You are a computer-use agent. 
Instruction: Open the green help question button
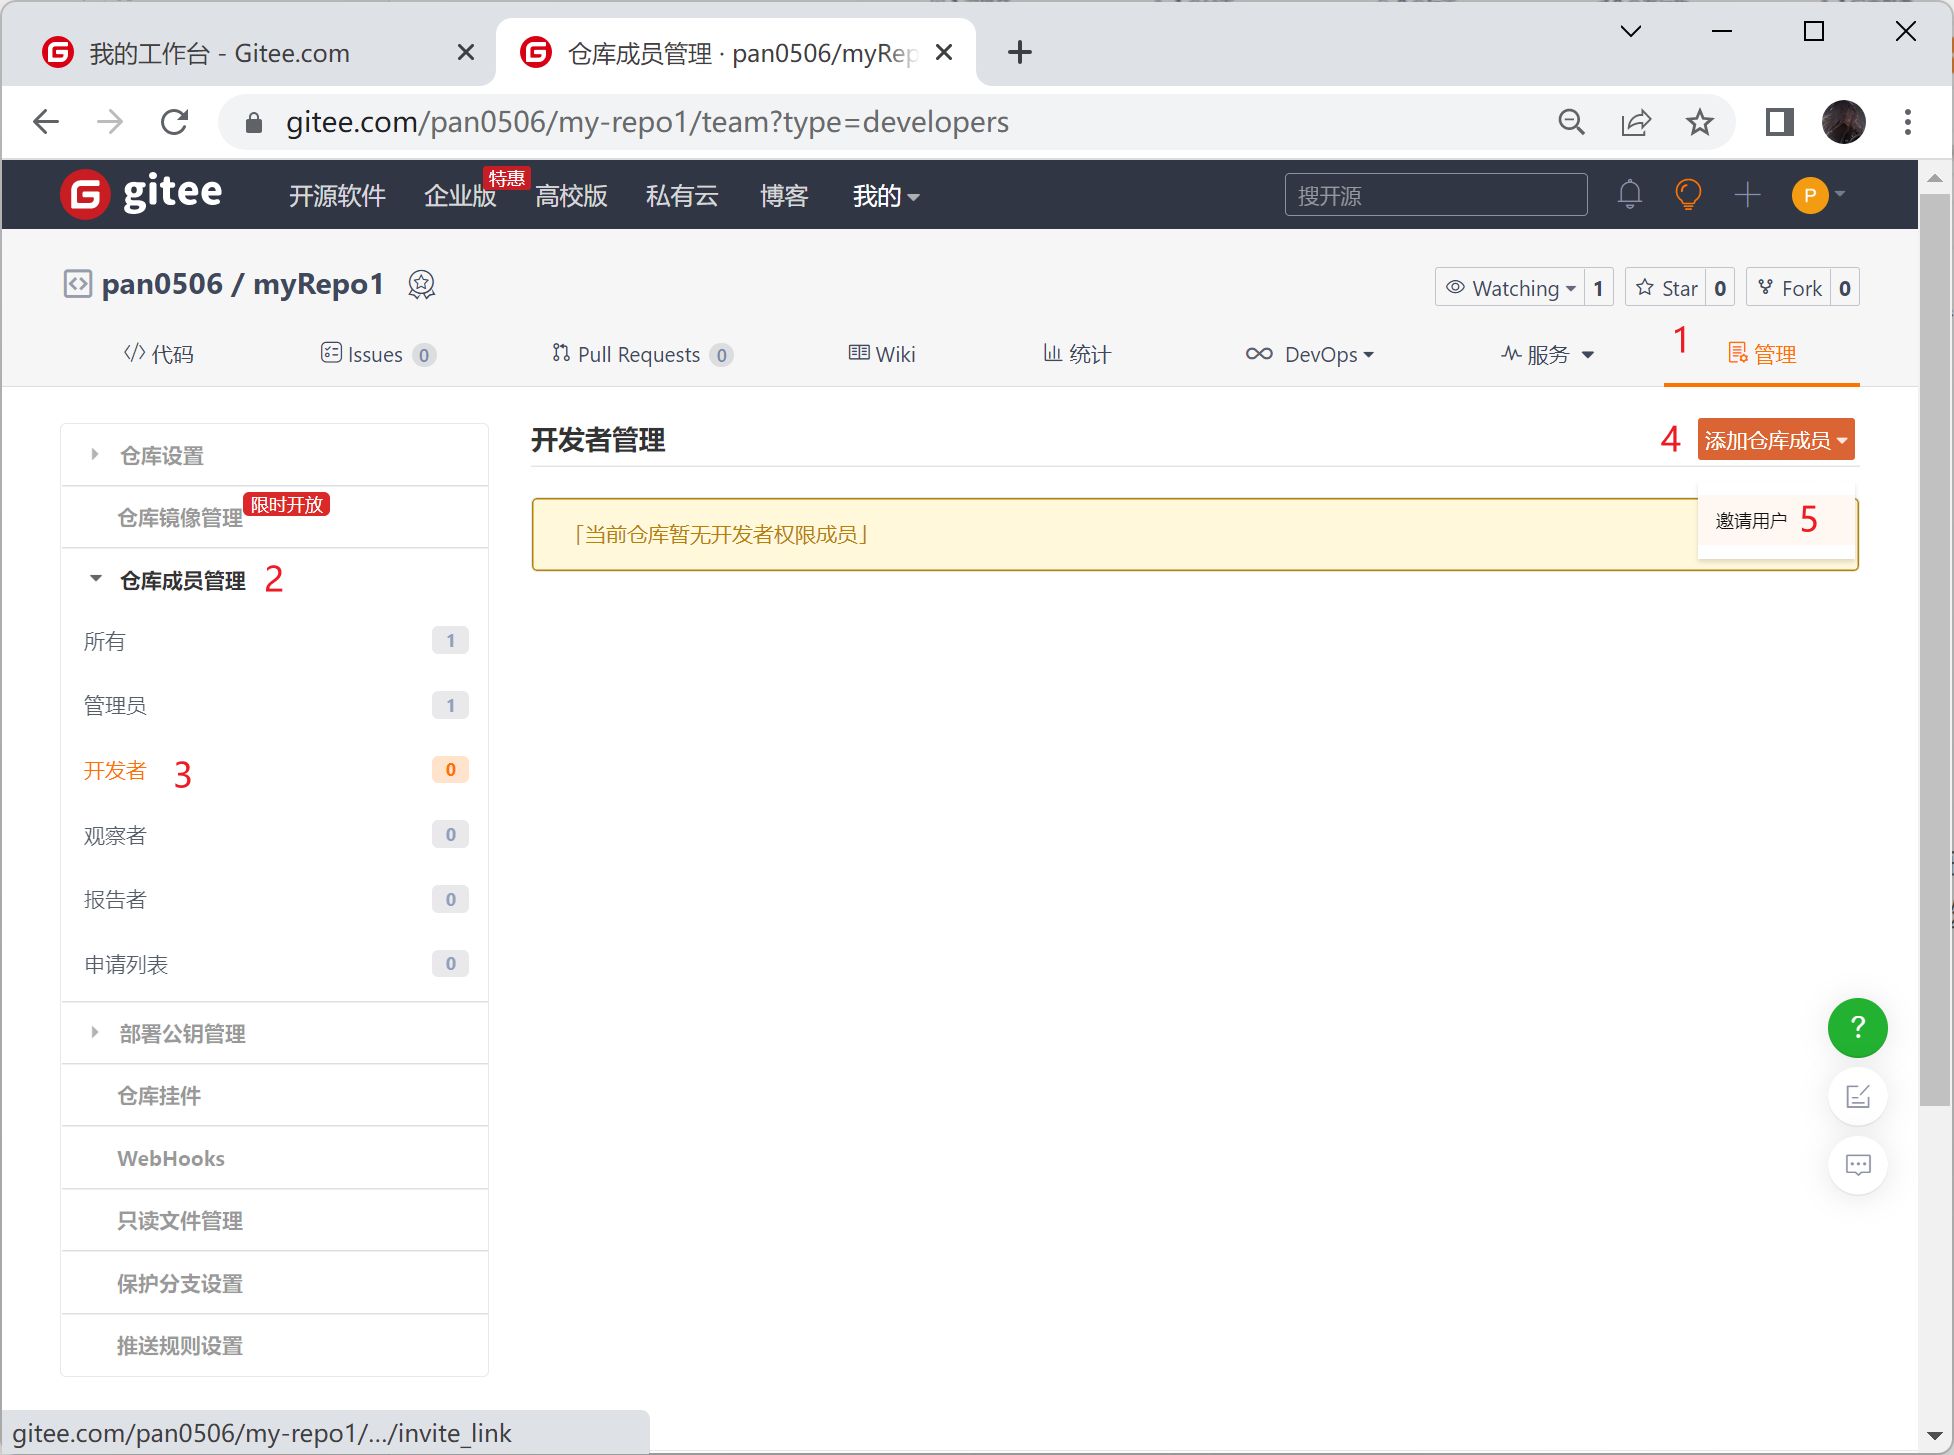pos(1857,1027)
